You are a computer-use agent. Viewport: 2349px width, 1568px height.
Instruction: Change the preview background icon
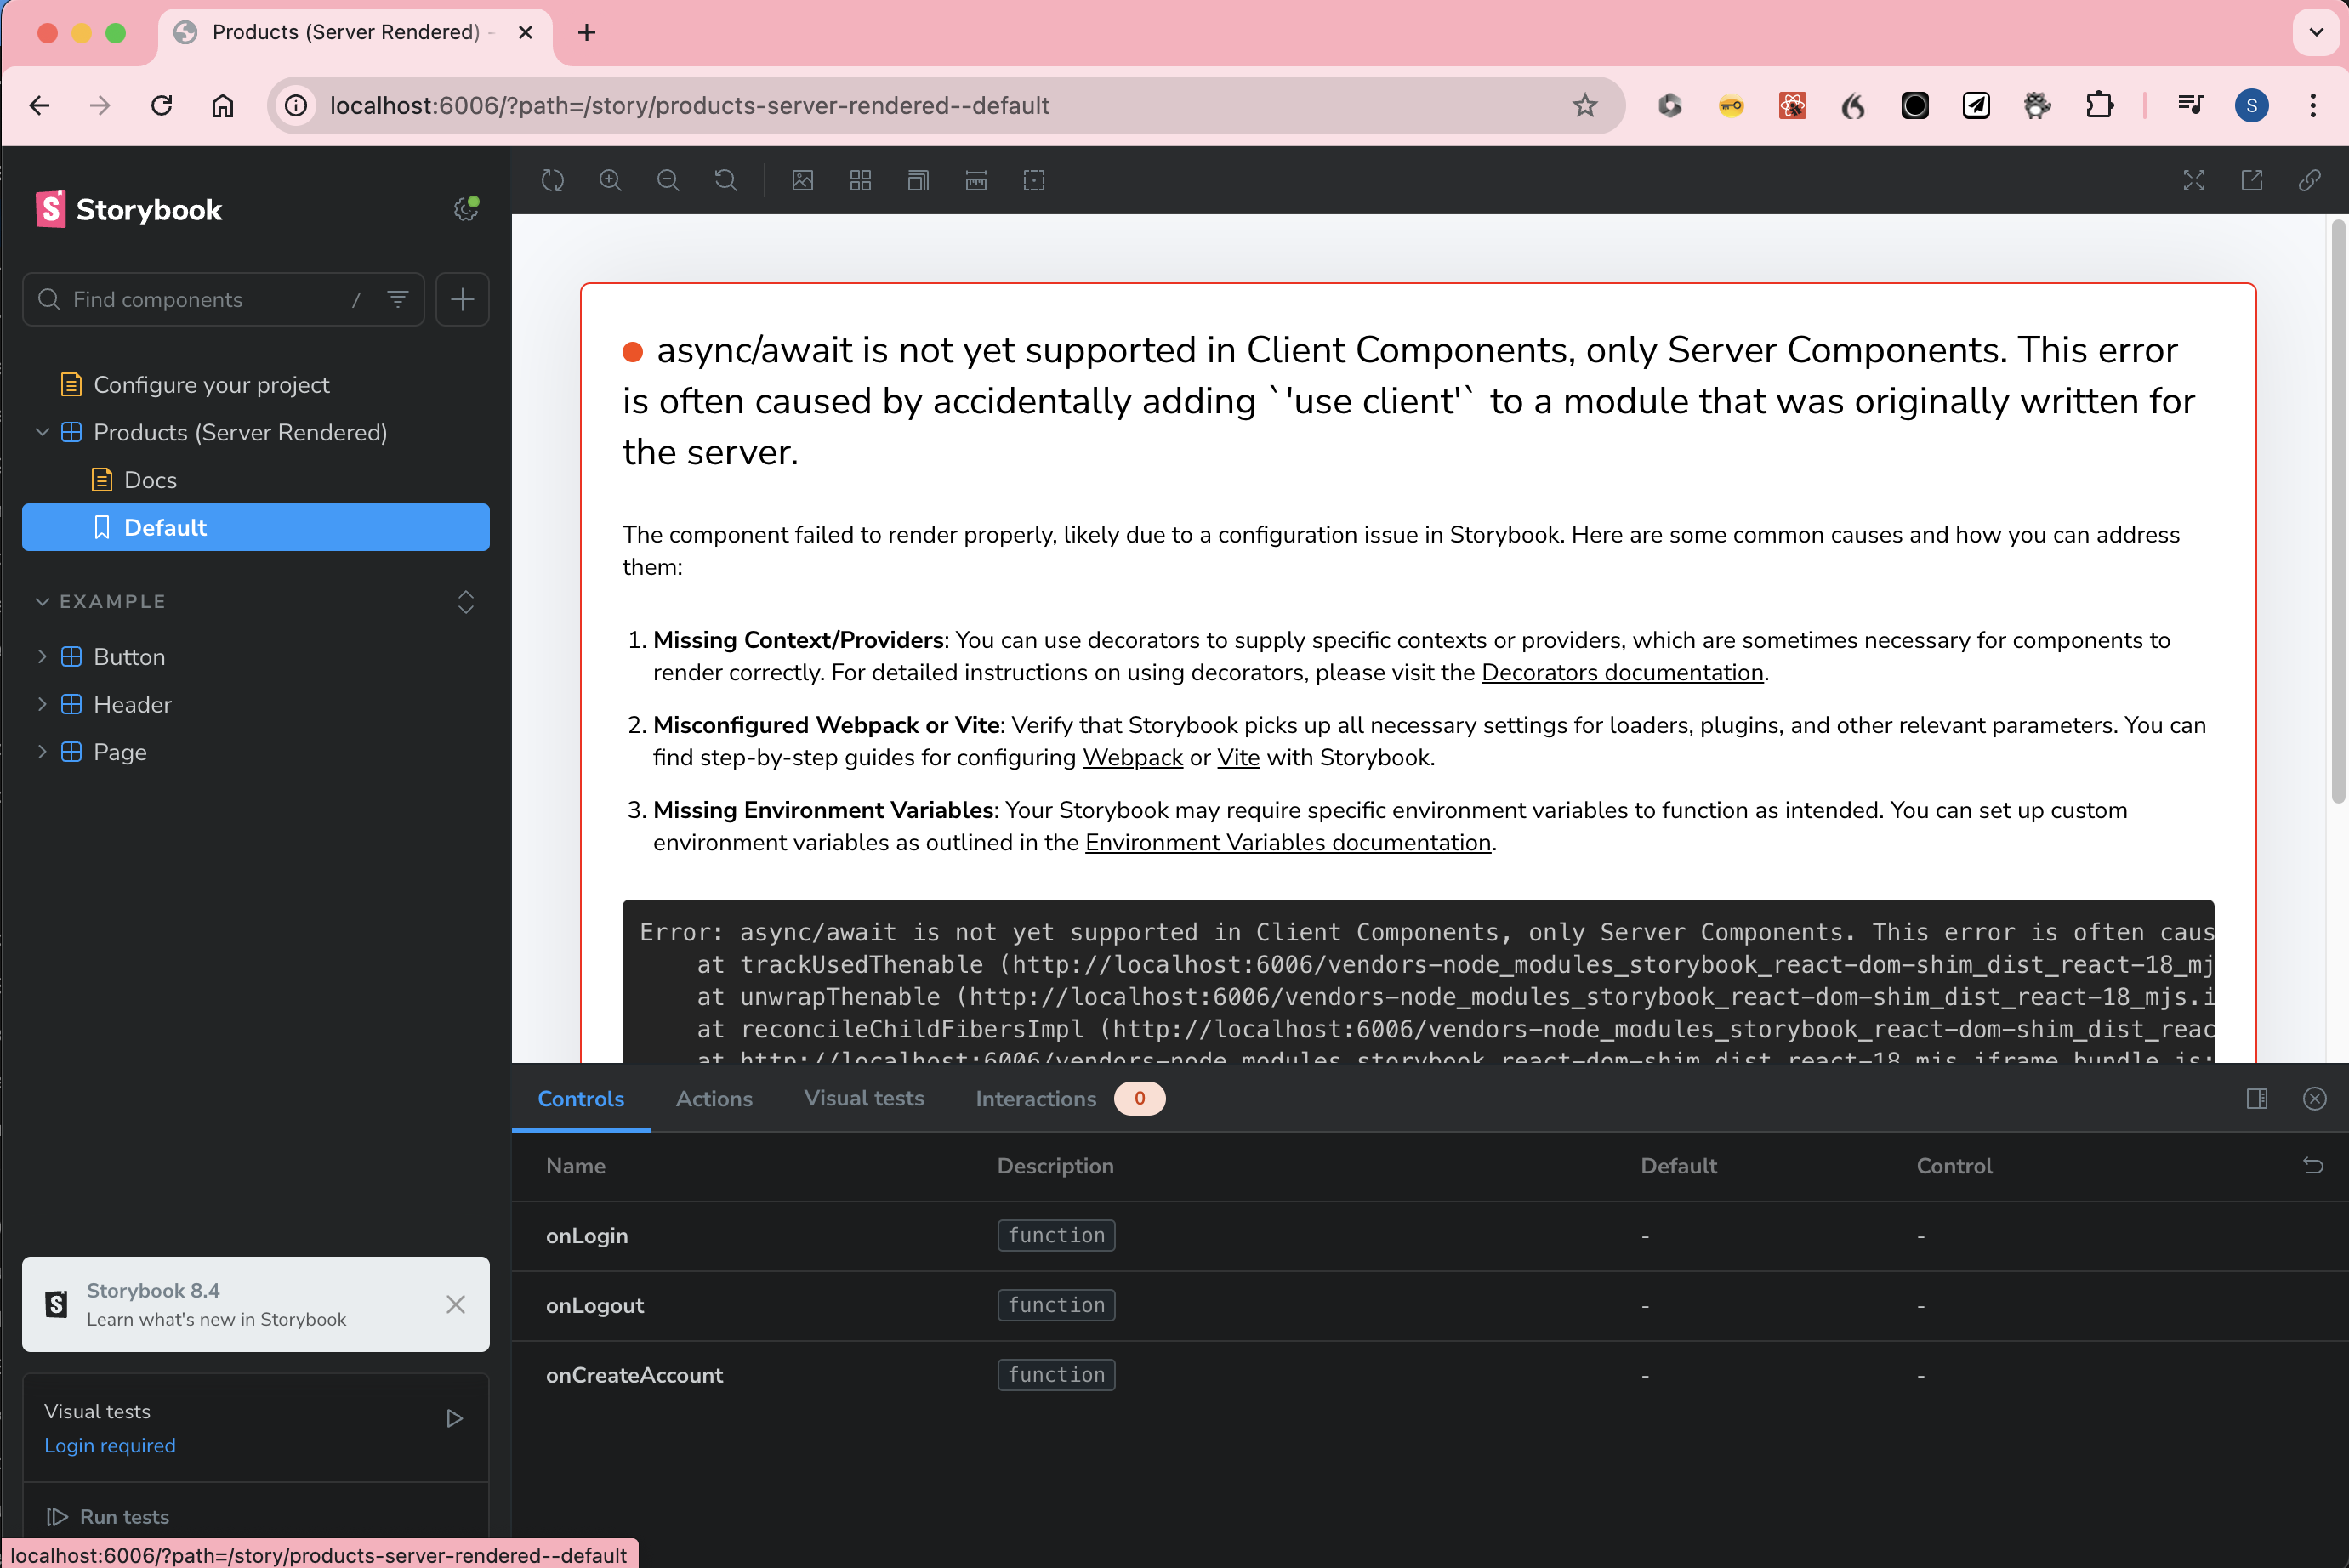(x=803, y=180)
